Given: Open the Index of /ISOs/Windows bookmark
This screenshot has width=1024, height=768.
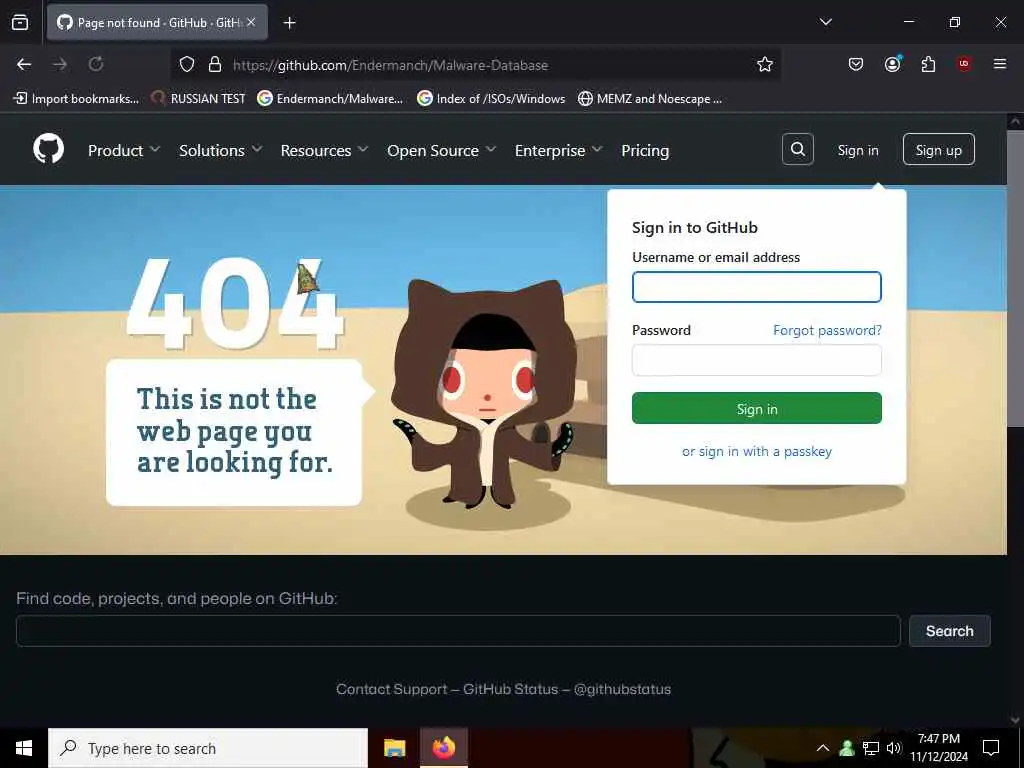Looking at the screenshot, I should click(491, 99).
